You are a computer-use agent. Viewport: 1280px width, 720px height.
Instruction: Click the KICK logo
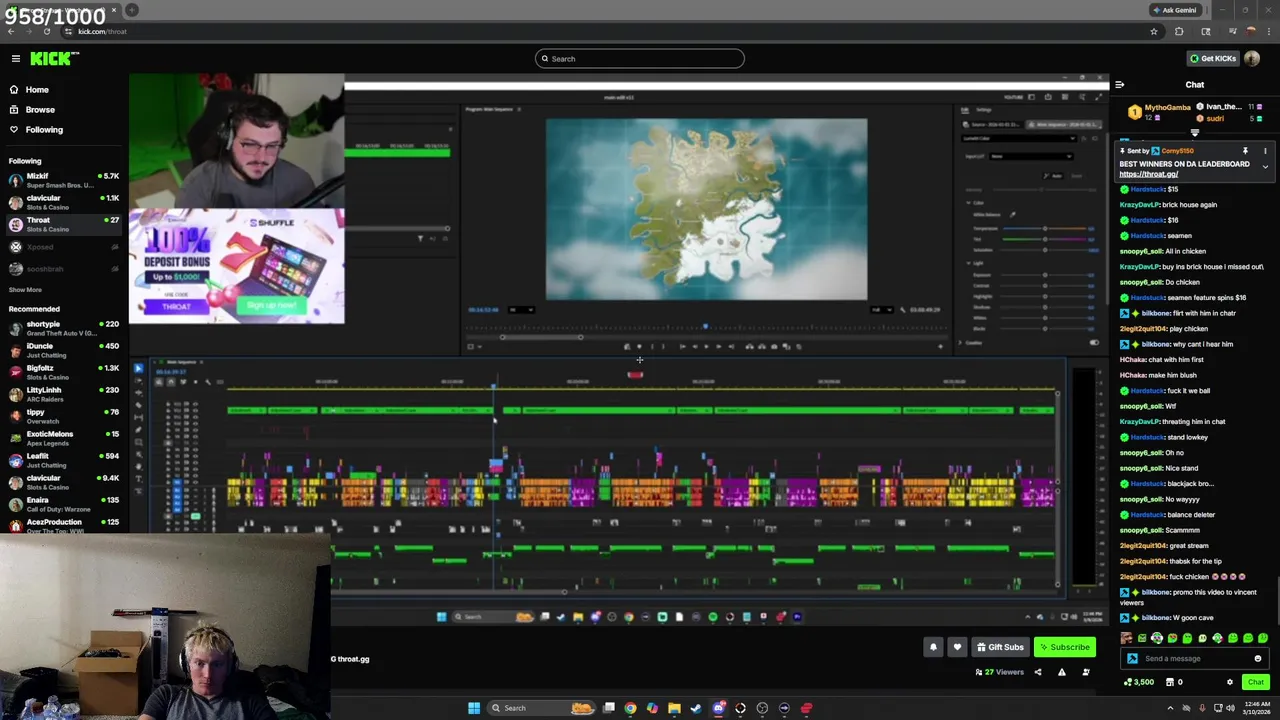(x=50, y=59)
